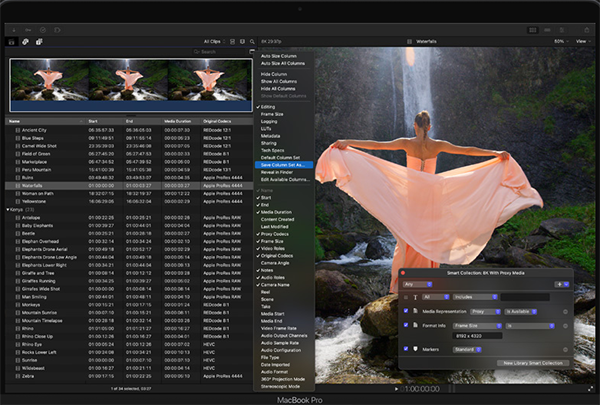This screenshot has width=600, height=405.
Task: Click the Media Representation document icon
Action: (x=415, y=311)
